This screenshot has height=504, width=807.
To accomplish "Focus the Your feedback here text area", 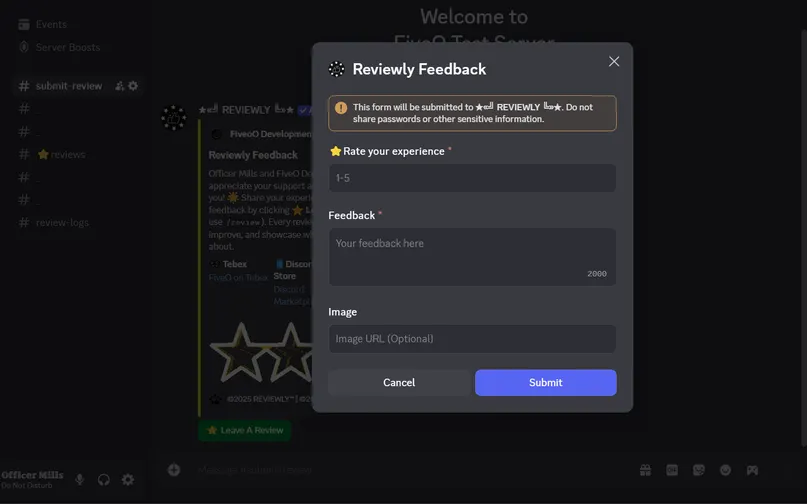I will (x=472, y=257).
